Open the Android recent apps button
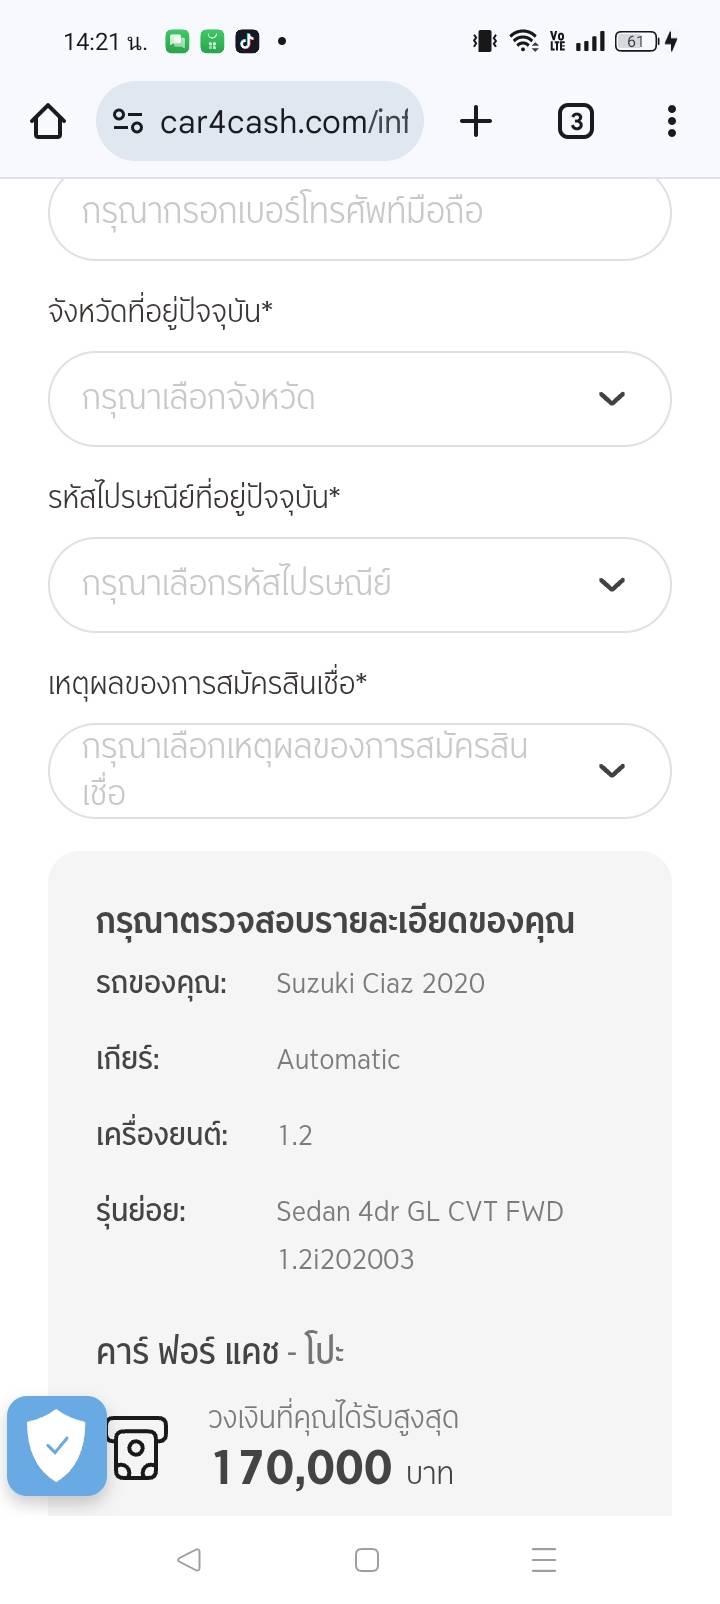Screen dimensions: 720x1604 click(x=543, y=1560)
